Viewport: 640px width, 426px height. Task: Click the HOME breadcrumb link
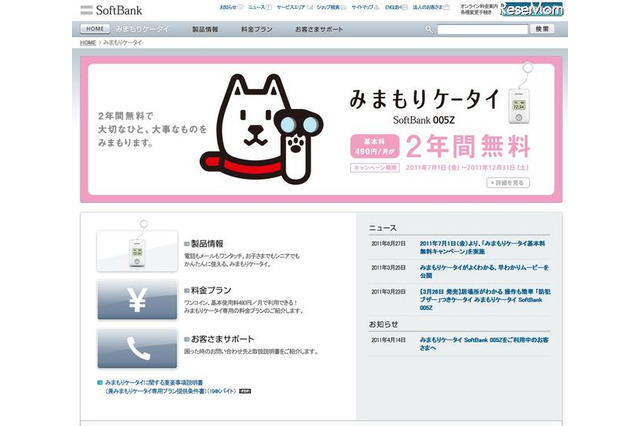click(88, 42)
